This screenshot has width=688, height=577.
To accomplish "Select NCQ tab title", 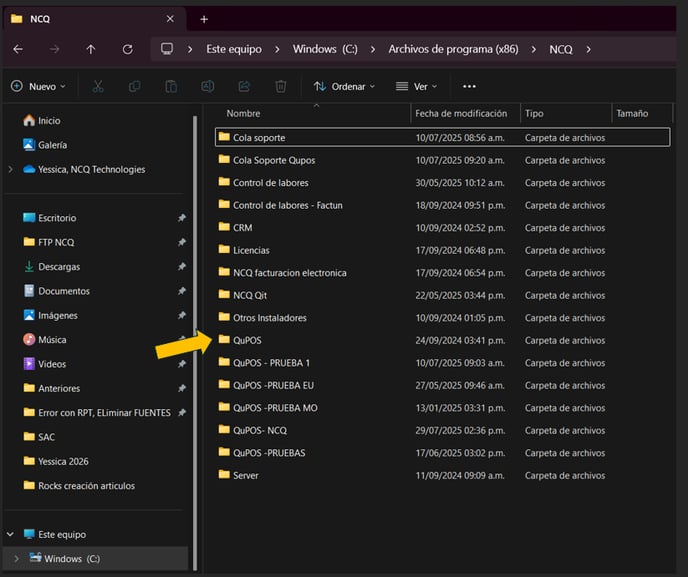I will point(40,19).
